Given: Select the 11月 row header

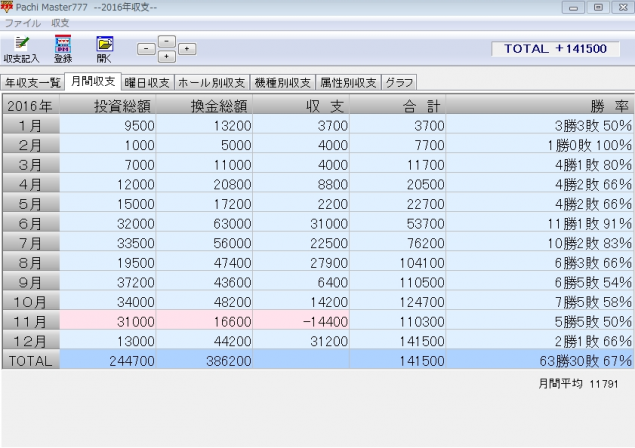Looking at the screenshot, I should (x=31, y=321).
